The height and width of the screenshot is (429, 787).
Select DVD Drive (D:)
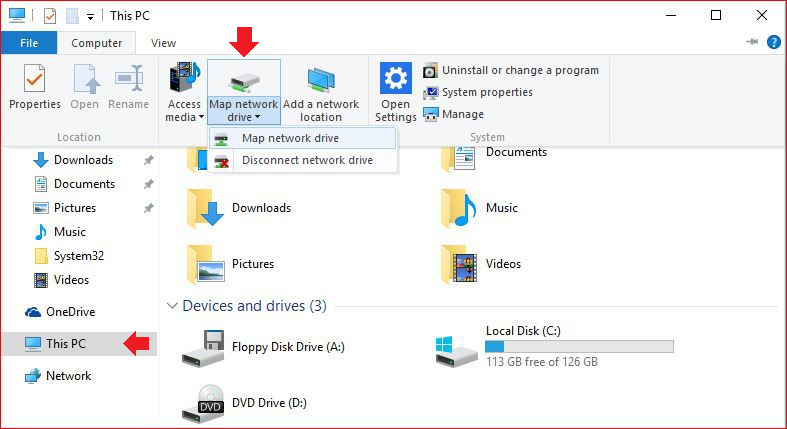pos(244,403)
